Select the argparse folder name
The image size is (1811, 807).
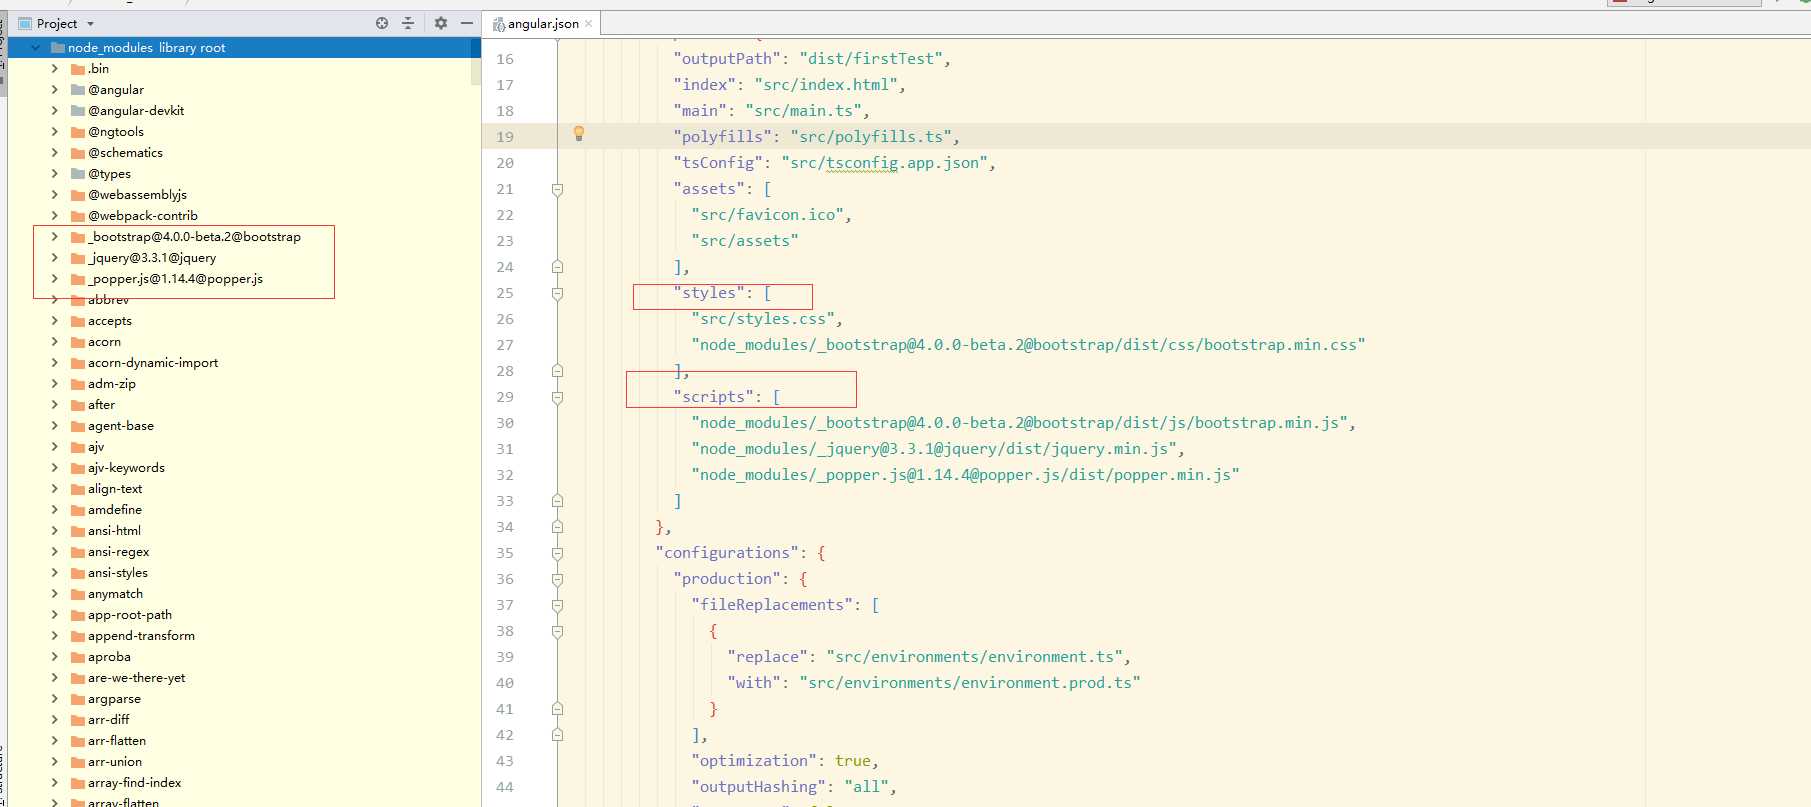point(114,699)
